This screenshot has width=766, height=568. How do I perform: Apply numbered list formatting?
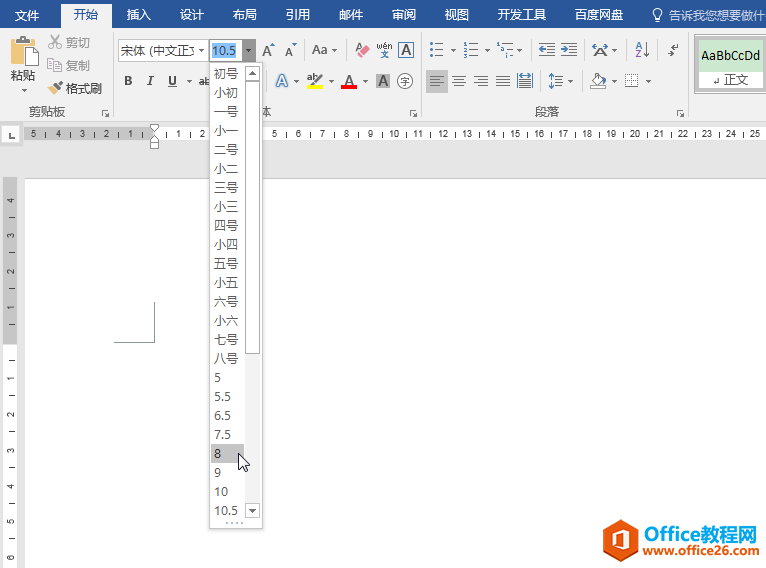point(471,50)
